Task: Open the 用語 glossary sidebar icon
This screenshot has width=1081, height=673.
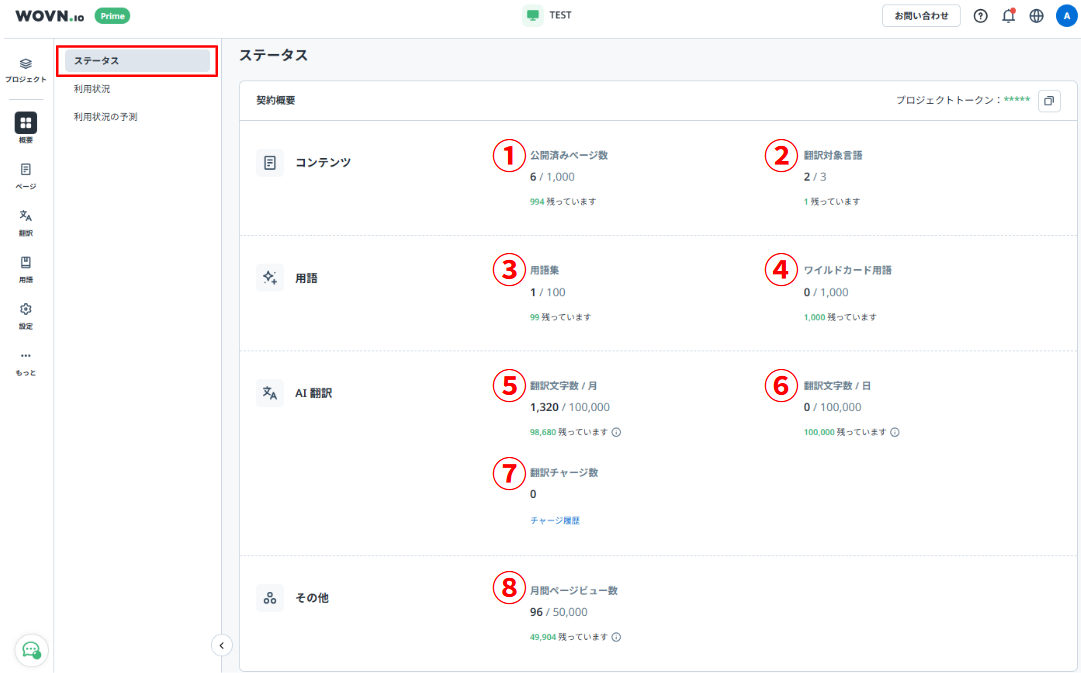Action: pos(26,263)
